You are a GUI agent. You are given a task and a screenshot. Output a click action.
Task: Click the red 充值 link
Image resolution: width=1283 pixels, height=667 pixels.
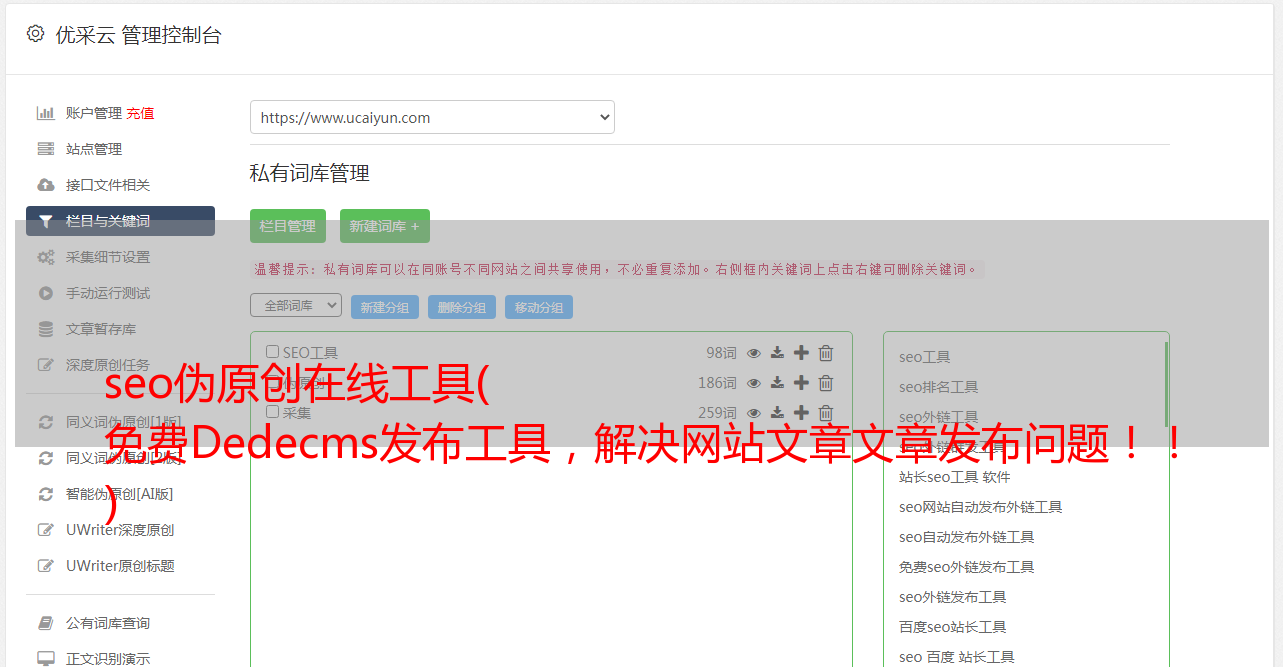pos(140,113)
